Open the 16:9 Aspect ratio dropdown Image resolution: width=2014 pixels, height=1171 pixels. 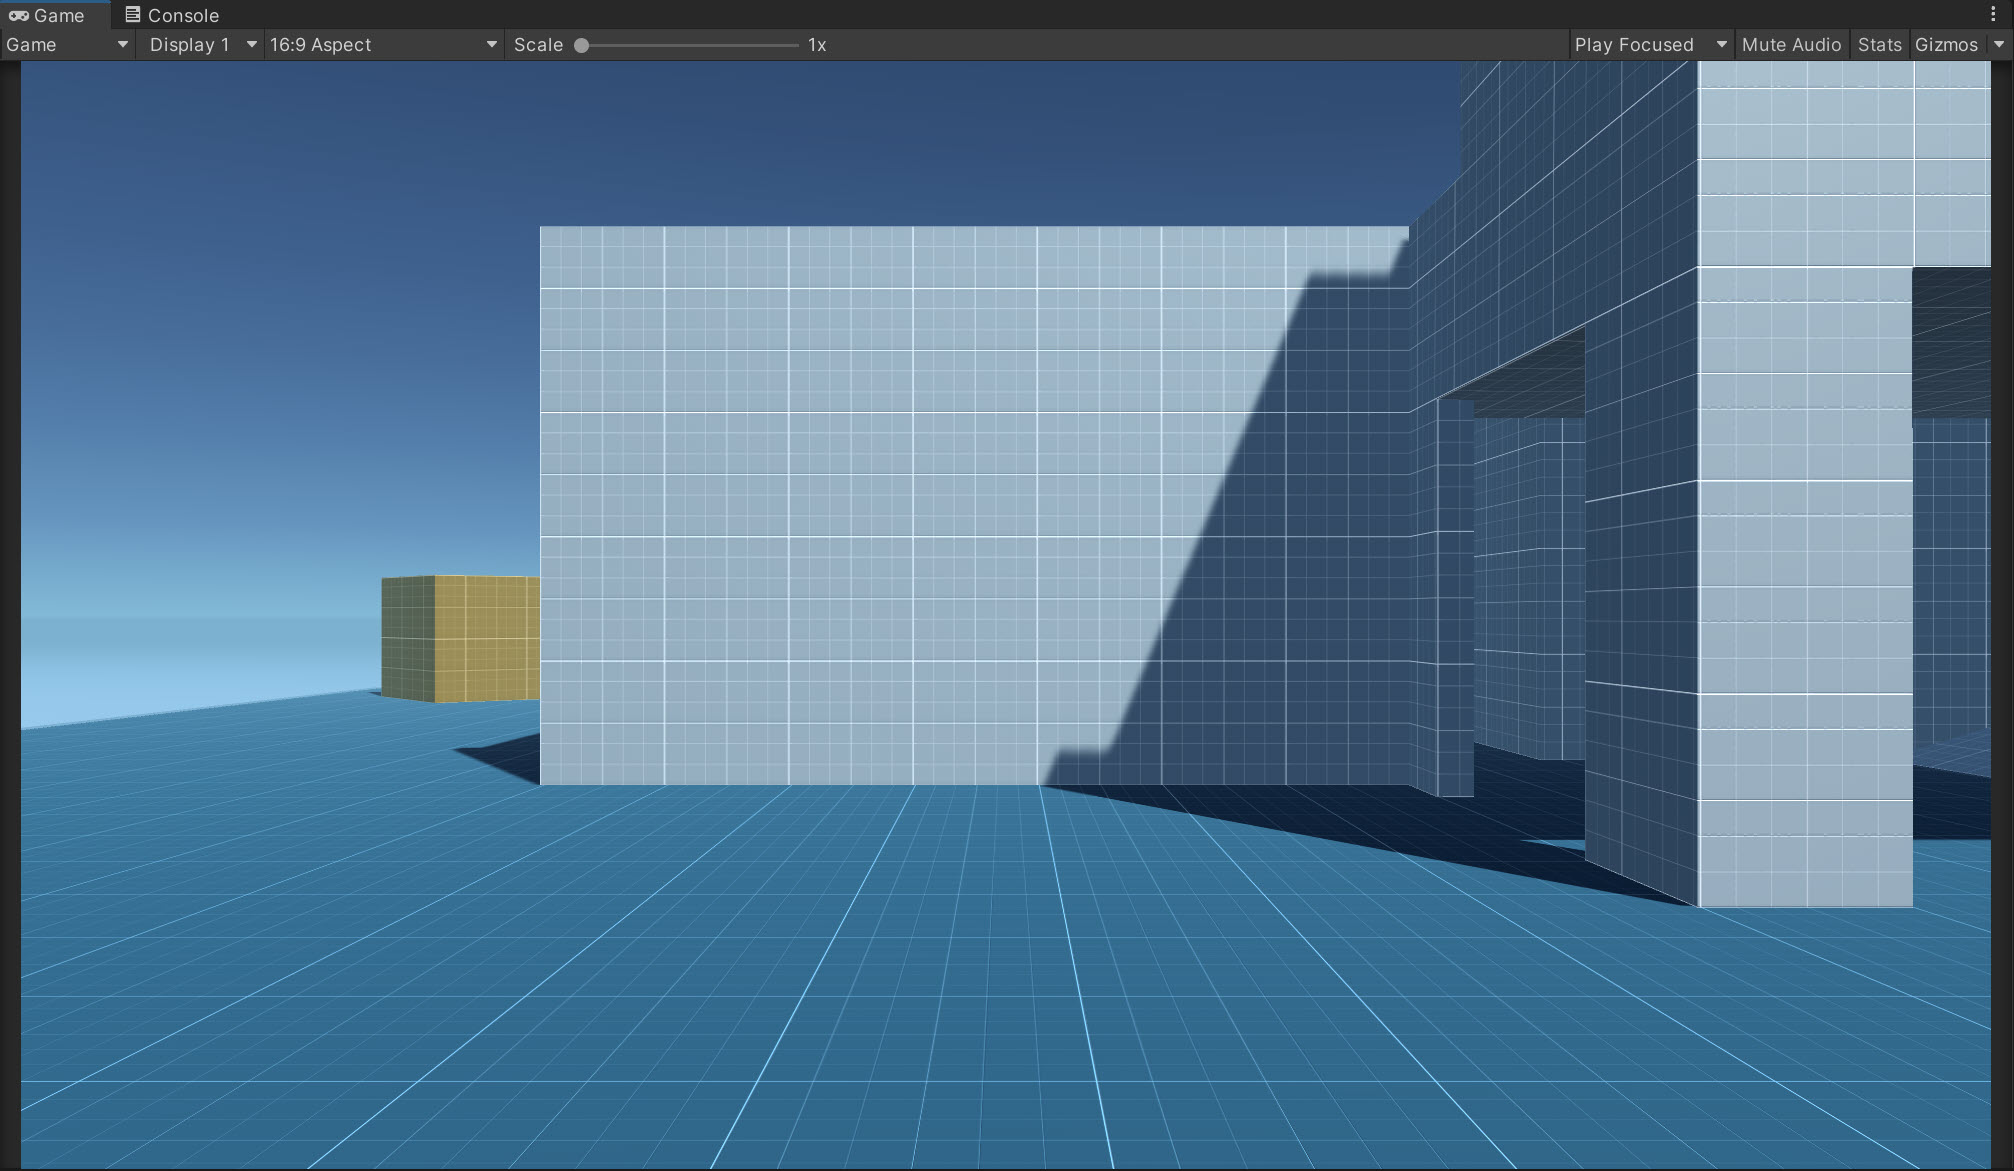pos(383,45)
